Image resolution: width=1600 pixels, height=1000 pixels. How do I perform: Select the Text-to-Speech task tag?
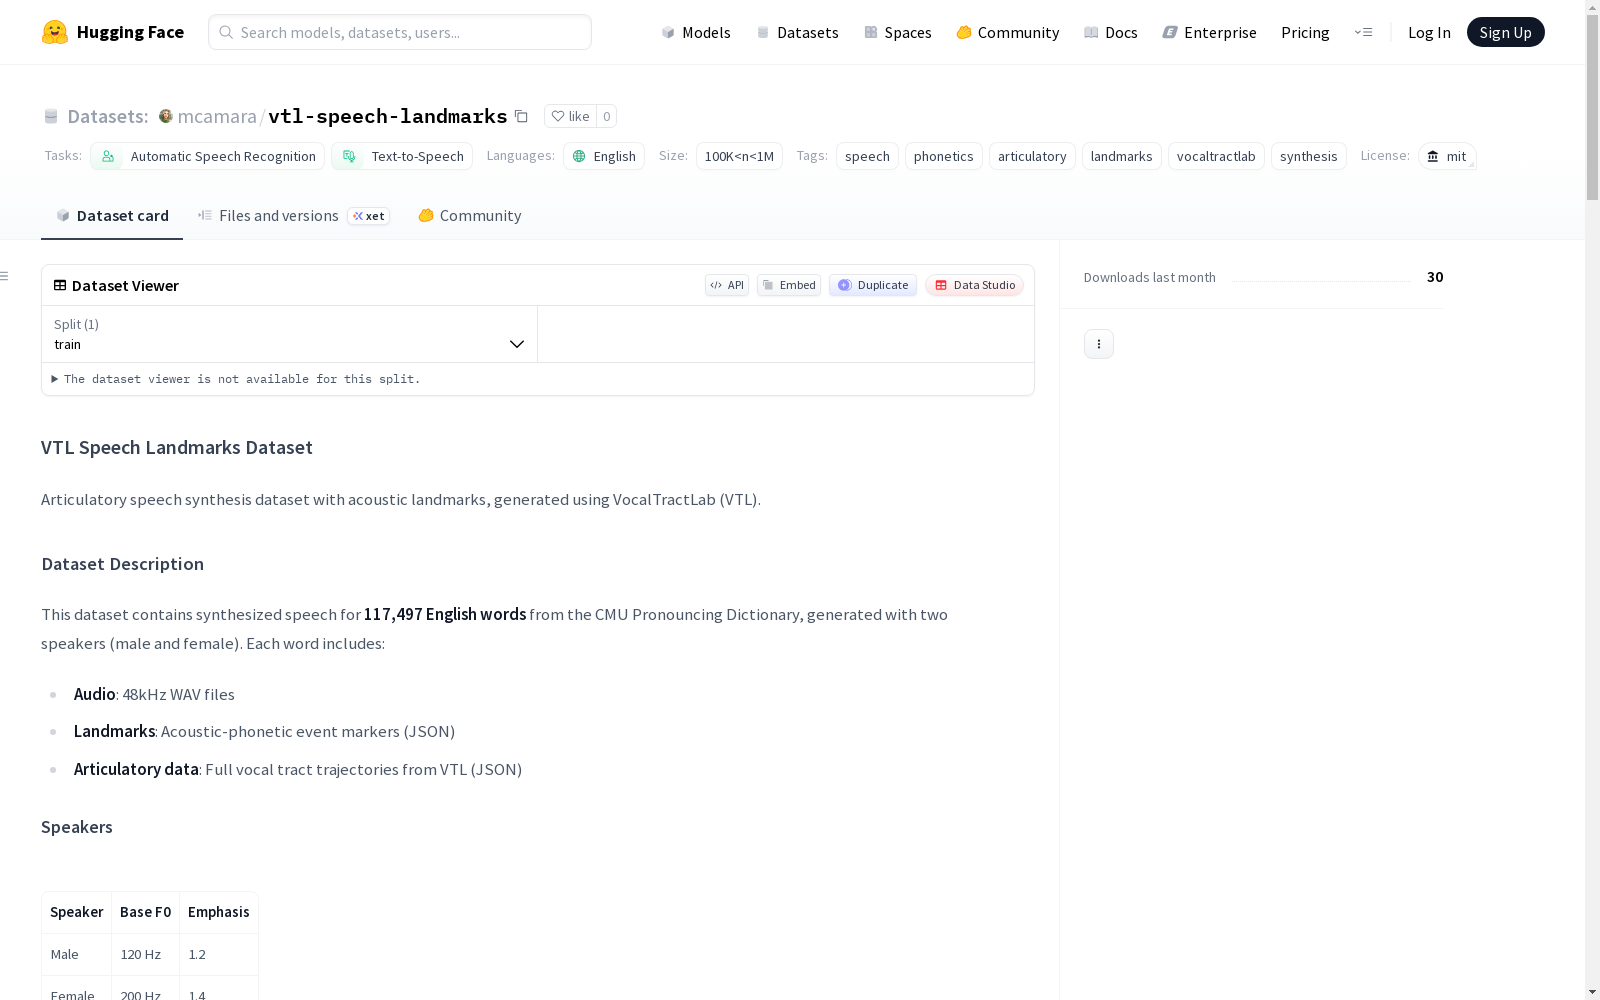402,156
